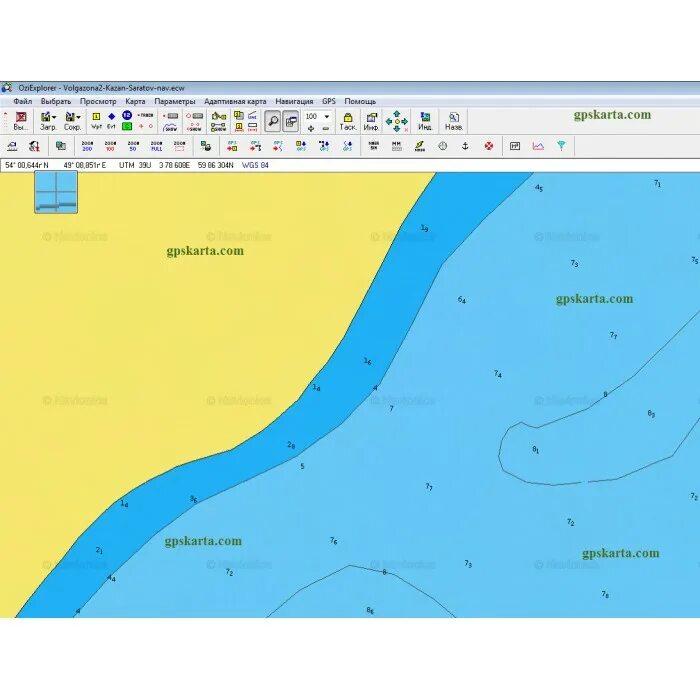Click the zoom FULL icon
Screen dimensions: 700x700
(157, 146)
